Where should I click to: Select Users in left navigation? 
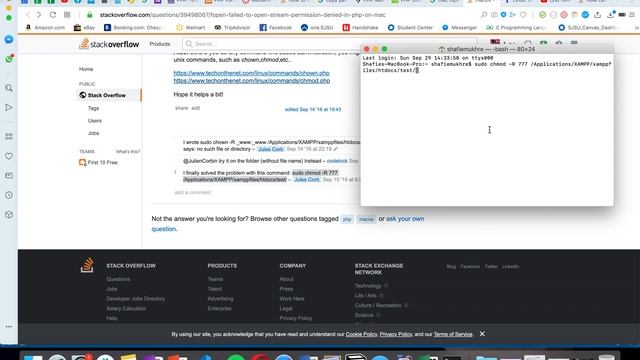click(x=95, y=121)
